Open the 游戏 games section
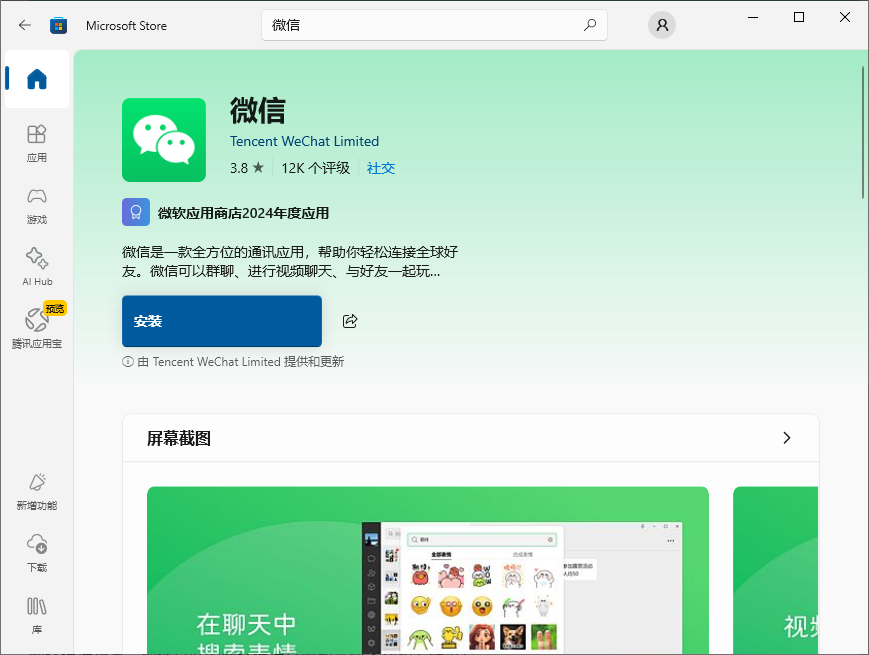 (x=36, y=205)
